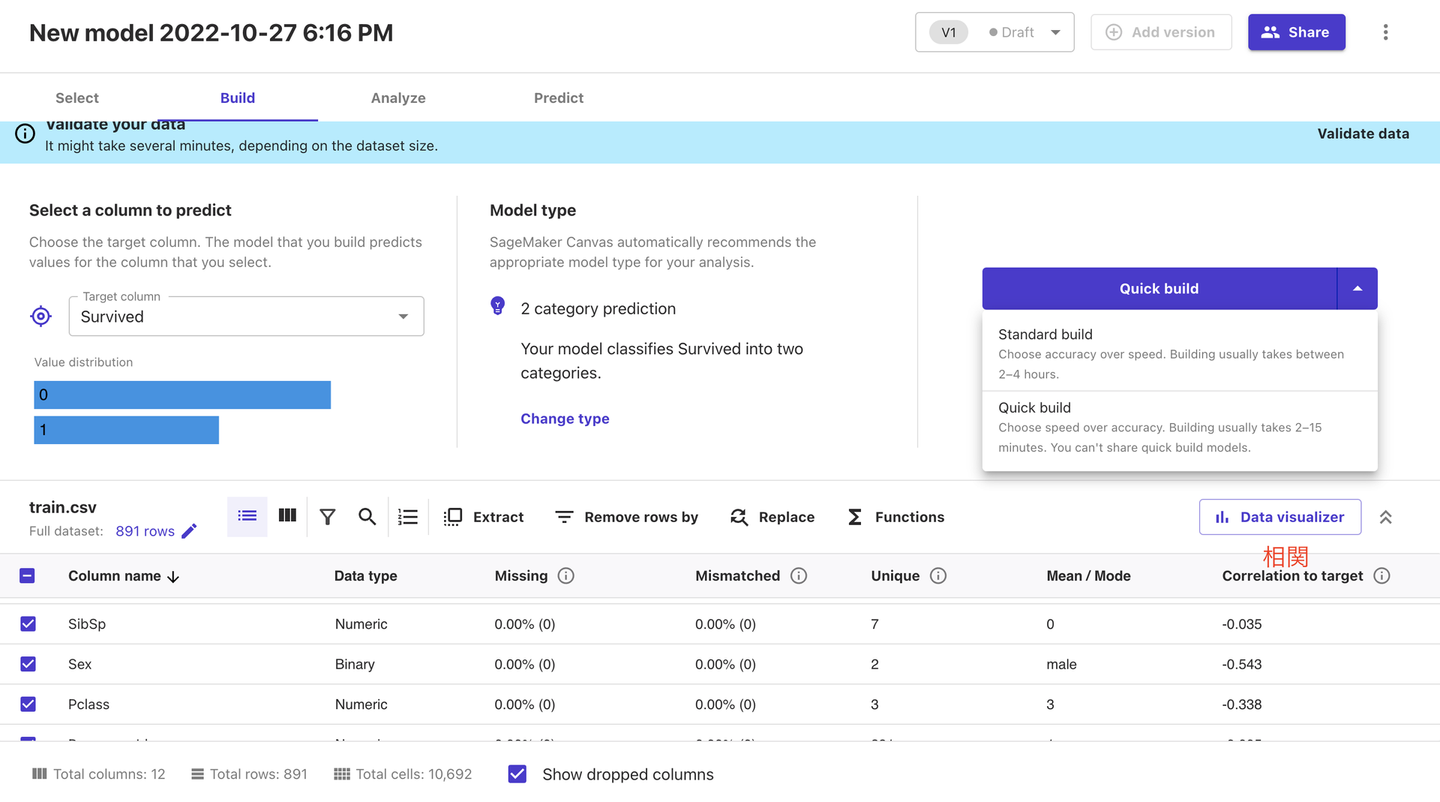Click the search magnifier icon

click(367, 517)
